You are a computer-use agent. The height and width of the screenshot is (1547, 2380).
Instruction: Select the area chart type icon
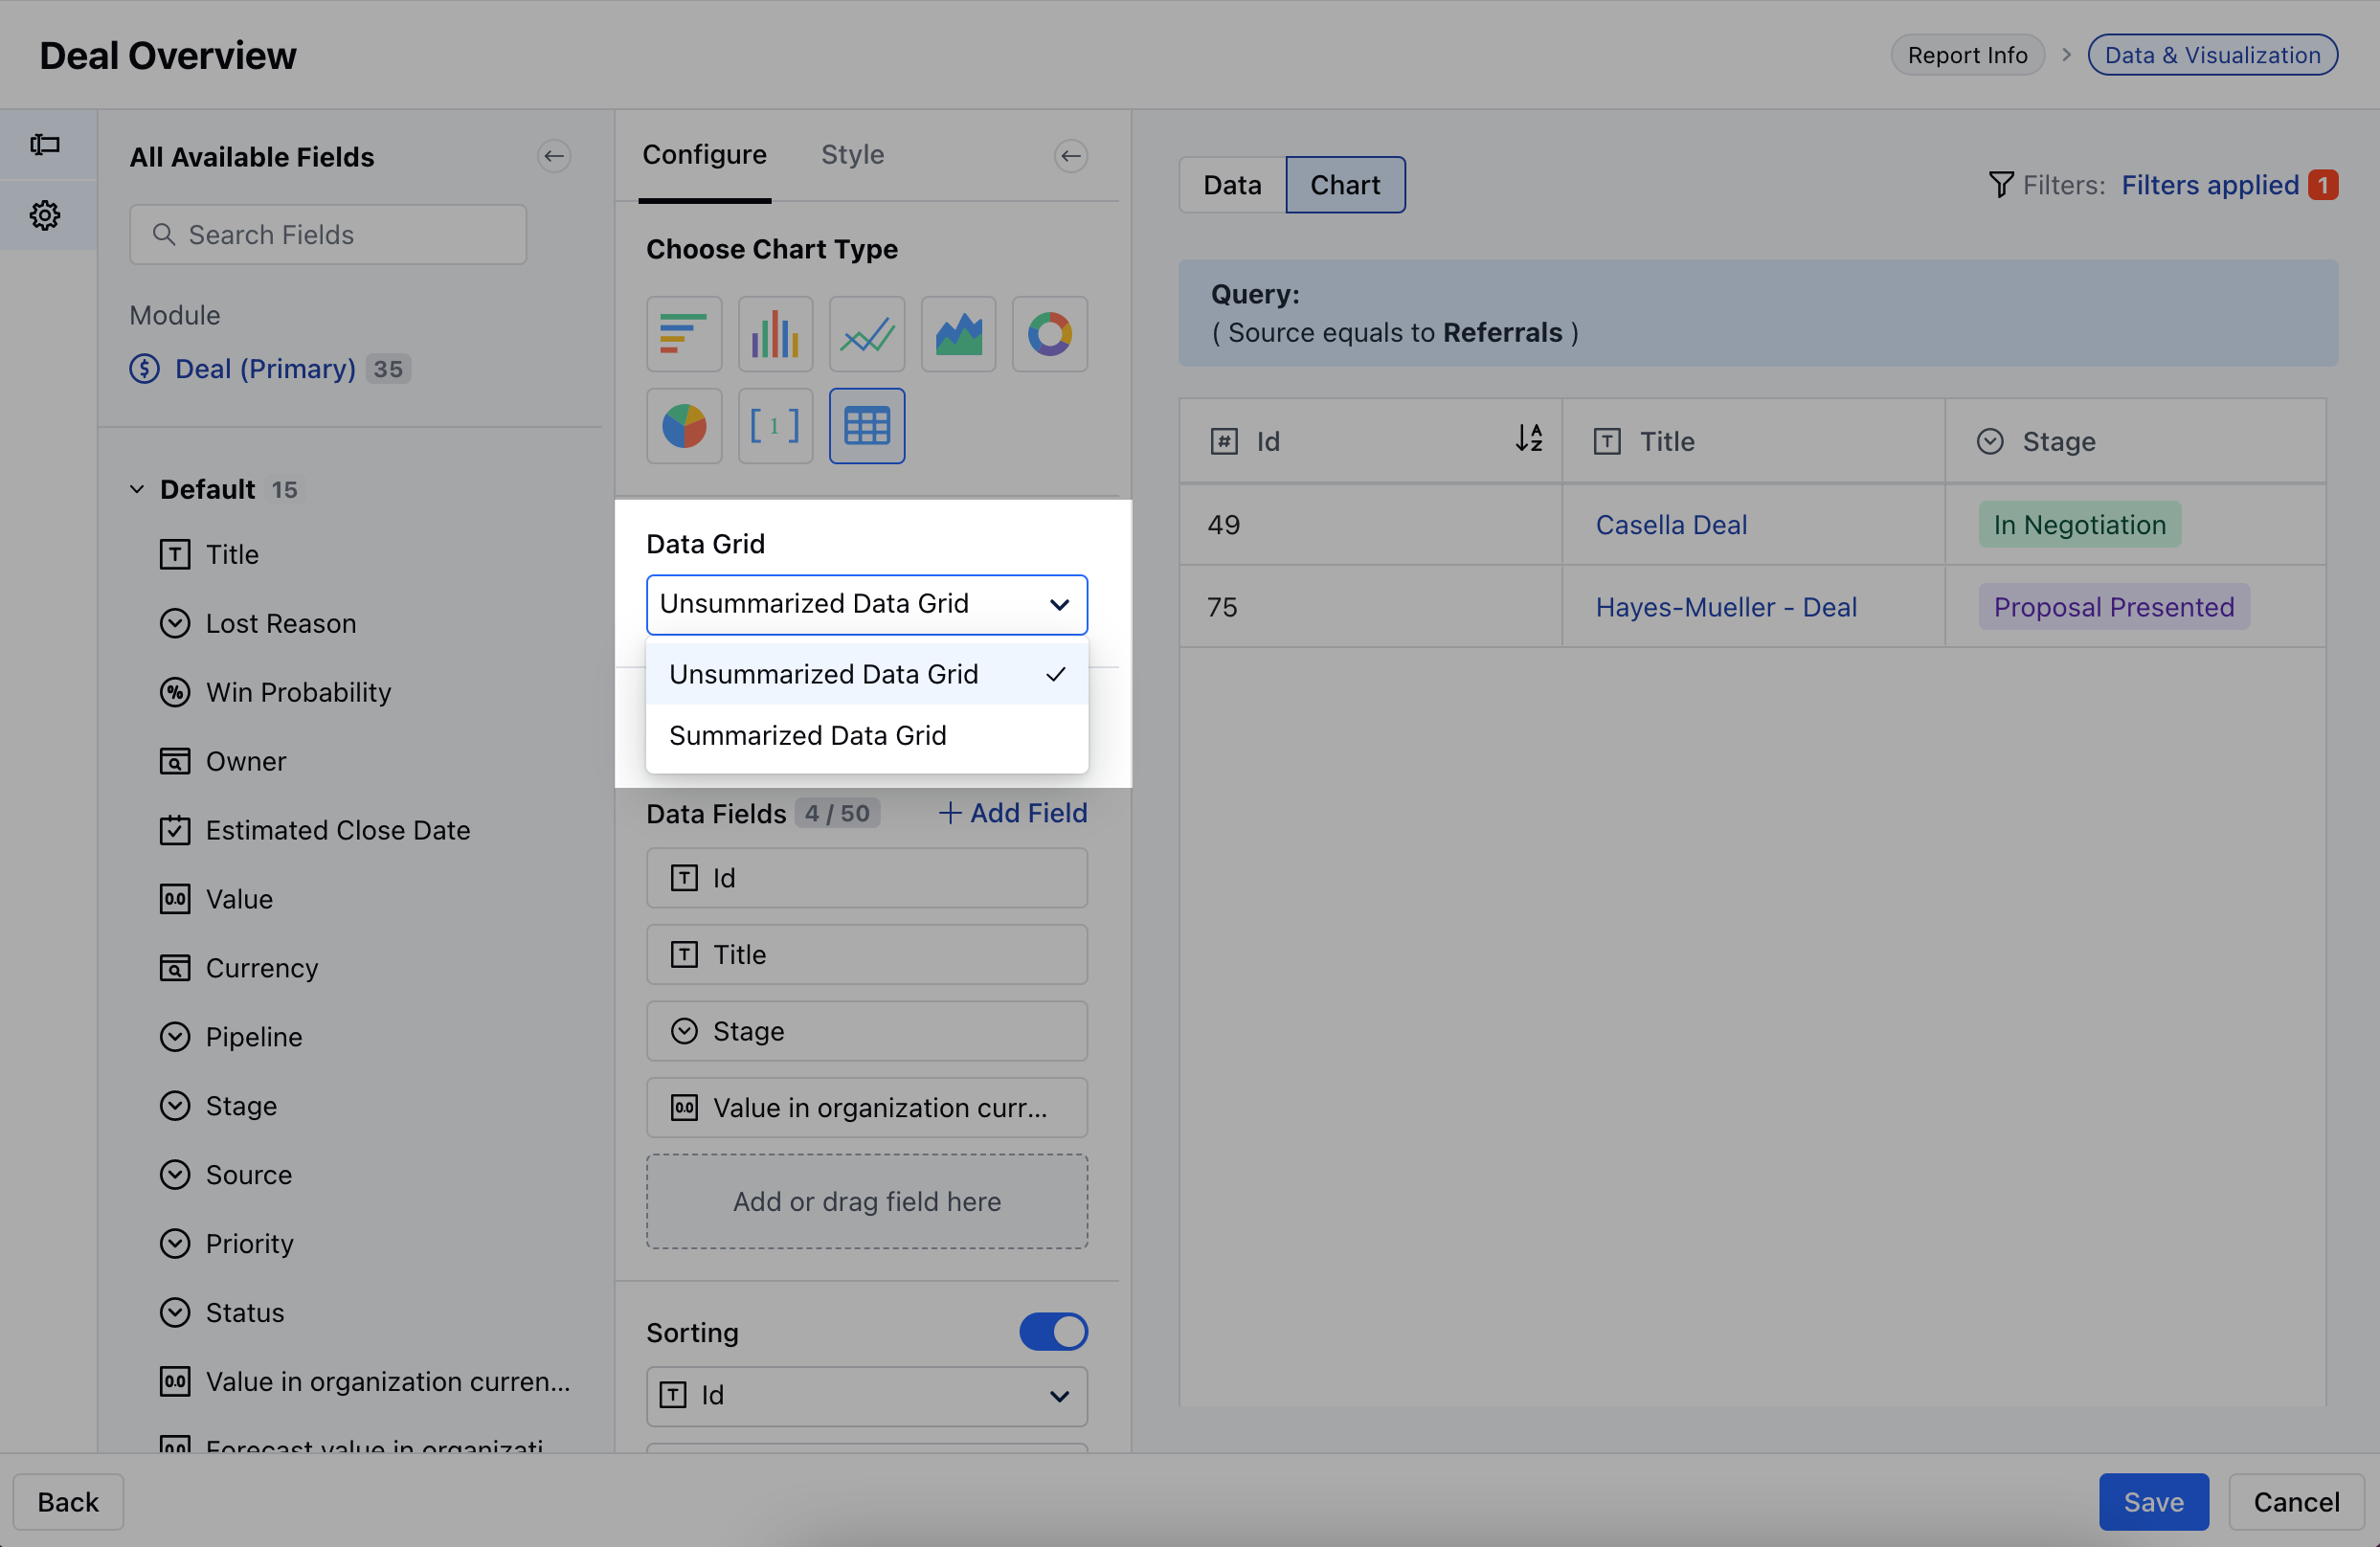coord(958,334)
